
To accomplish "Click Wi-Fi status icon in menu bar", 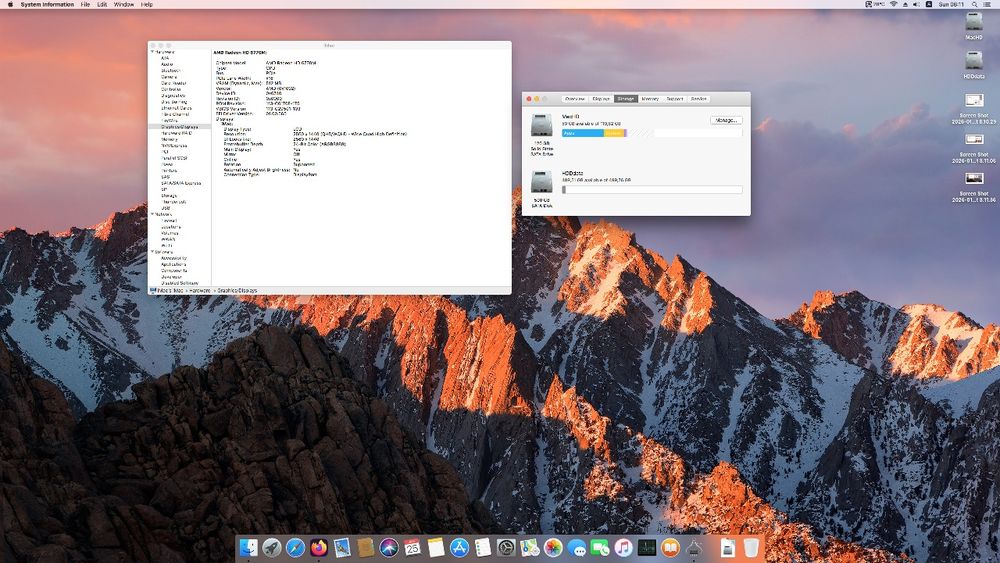I will tap(893, 4).
